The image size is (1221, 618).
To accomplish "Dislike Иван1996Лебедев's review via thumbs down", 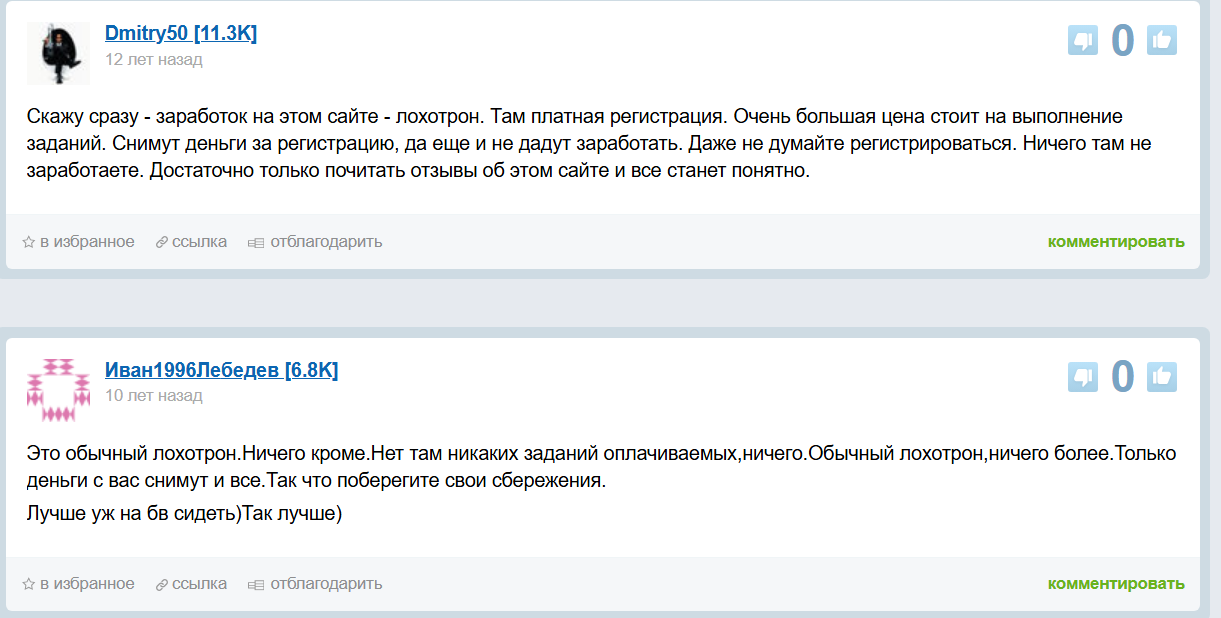I will pyautogui.click(x=1084, y=378).
